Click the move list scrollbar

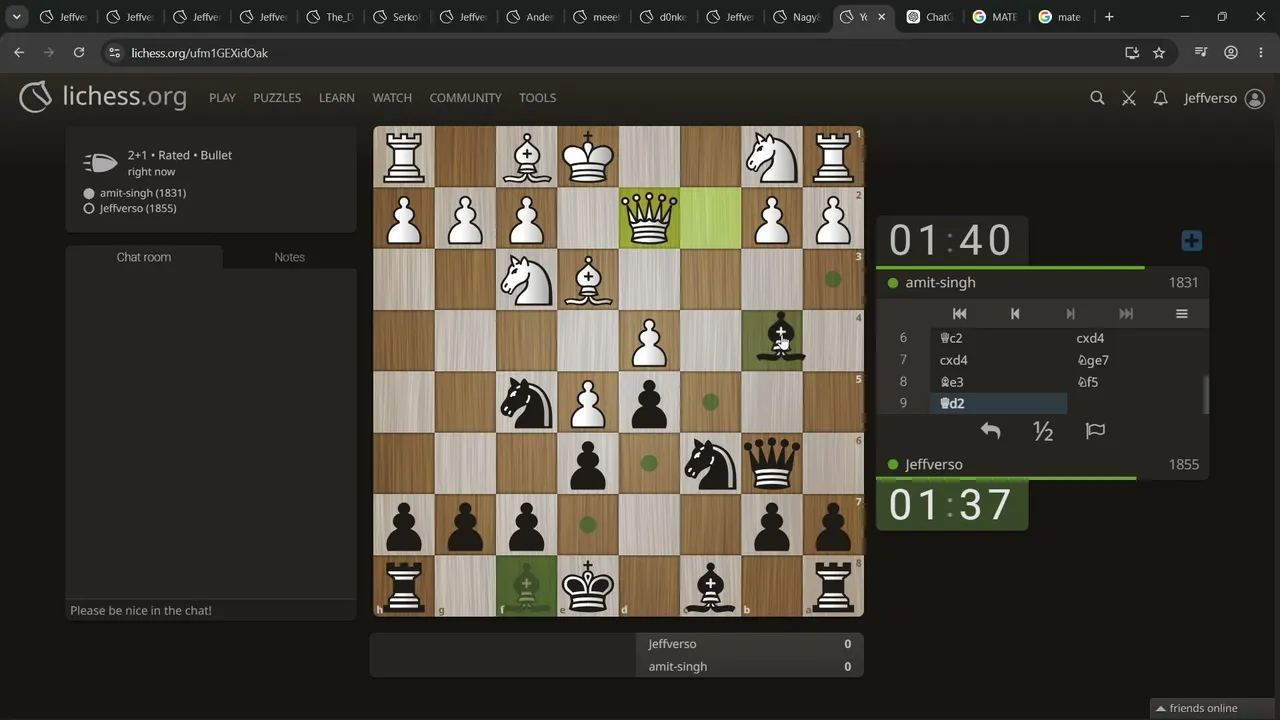(x=1206, y=394)
